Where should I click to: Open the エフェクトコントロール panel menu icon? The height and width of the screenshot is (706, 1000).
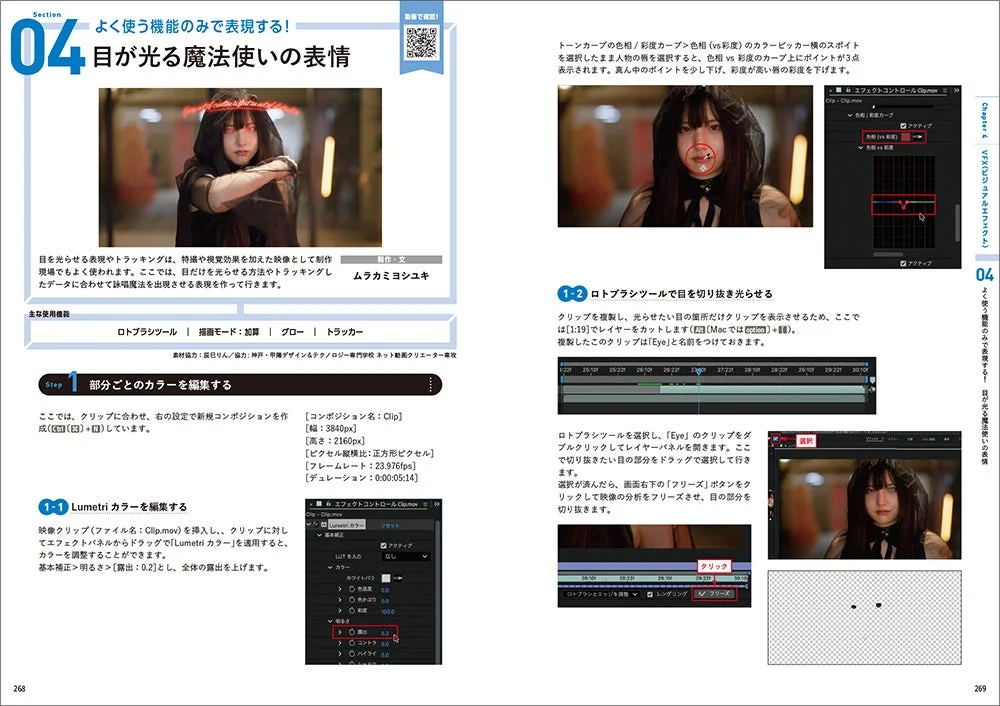tap(425, 504)
